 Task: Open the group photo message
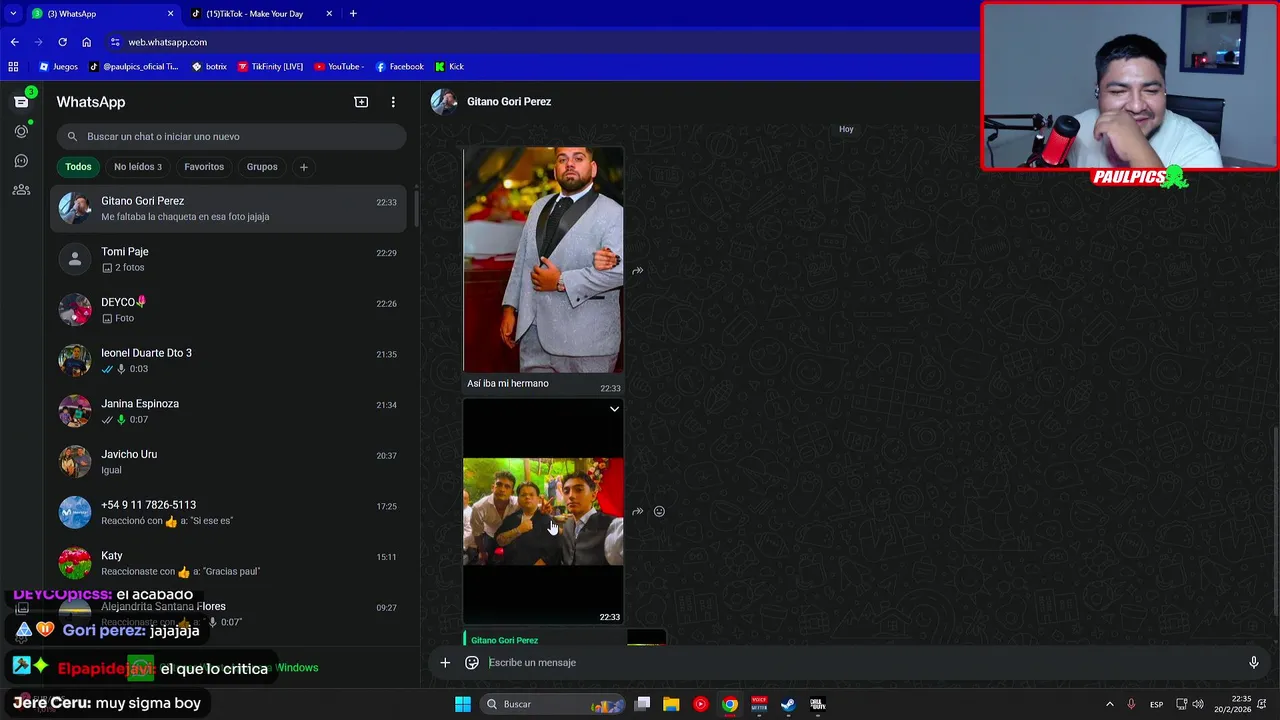click(x=543, y=511)
